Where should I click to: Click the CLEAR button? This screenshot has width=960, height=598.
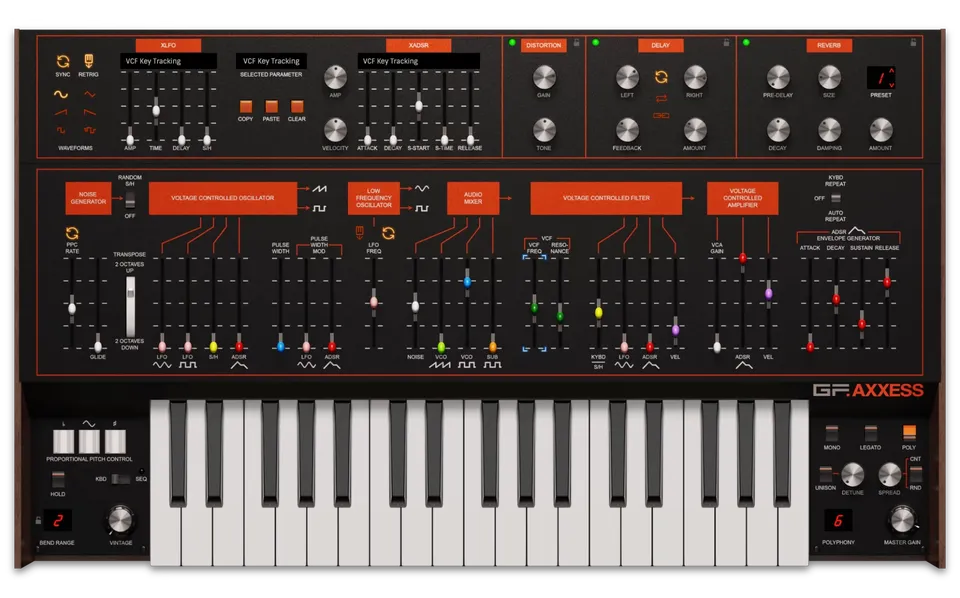point(297,107)
